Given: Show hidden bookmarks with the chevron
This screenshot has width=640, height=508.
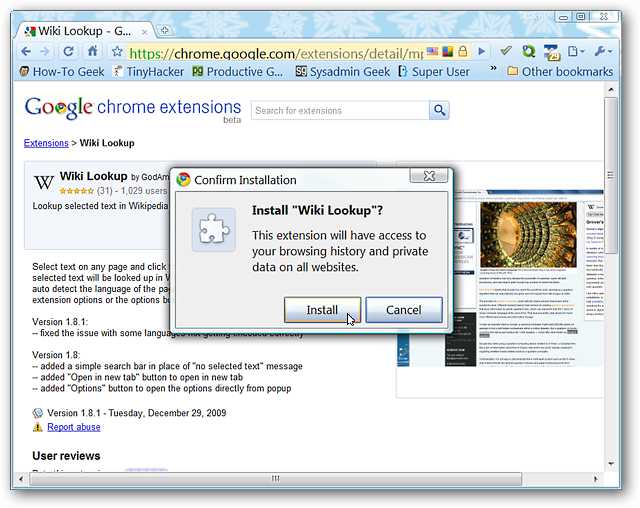Looking at the screenshot, I should [493, 68].
